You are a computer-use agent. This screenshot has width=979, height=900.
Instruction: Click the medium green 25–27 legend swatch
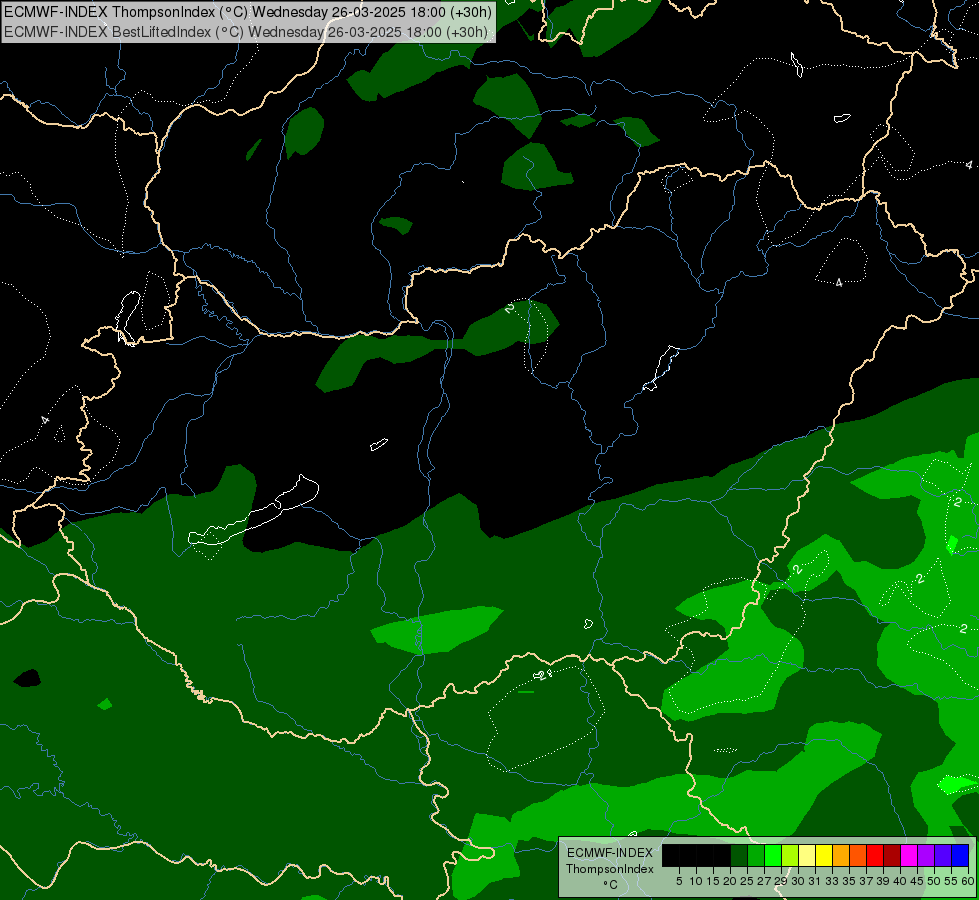coord(756,855)
